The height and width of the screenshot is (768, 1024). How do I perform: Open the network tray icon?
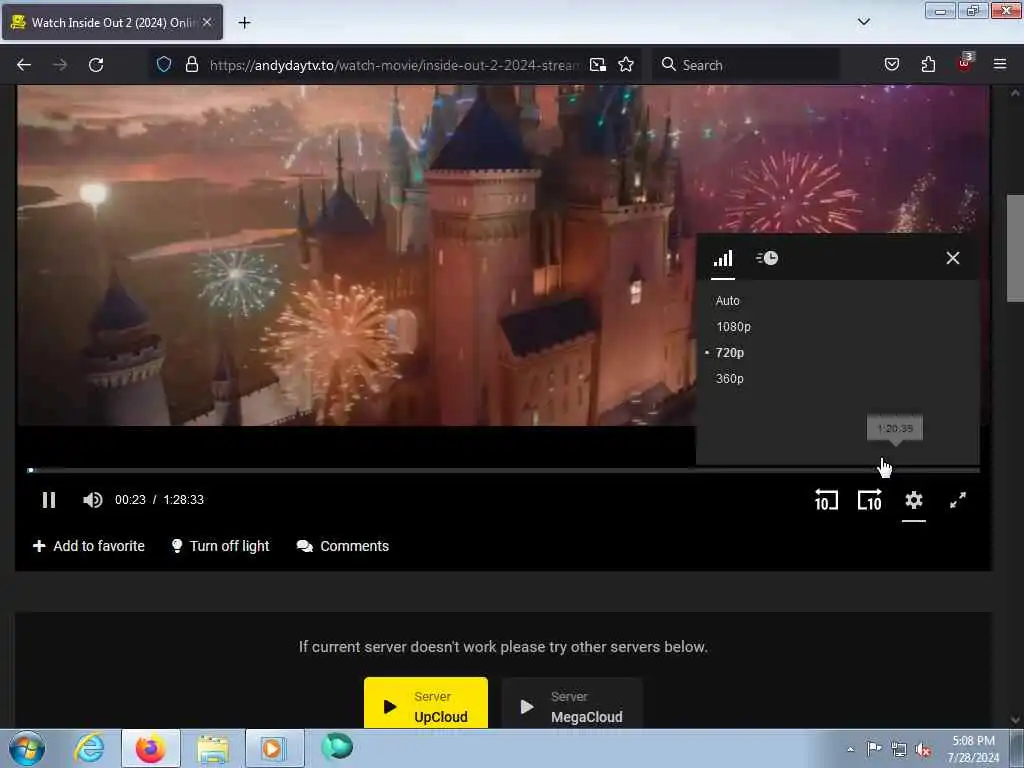click(x=899, y=750)
